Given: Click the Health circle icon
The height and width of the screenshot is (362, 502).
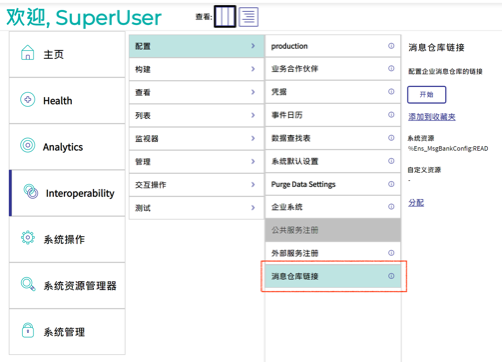Looking at the screenshot, I should coord(28,99).
